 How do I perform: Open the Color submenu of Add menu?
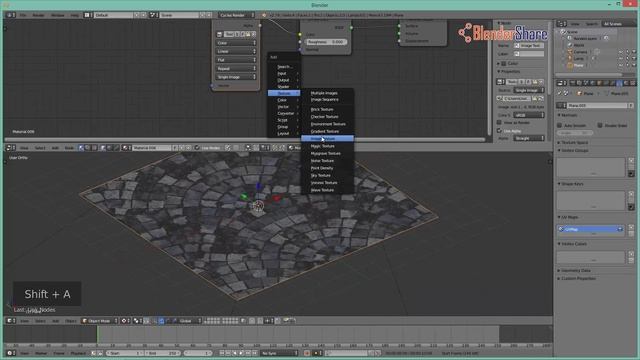coord(284,100)
